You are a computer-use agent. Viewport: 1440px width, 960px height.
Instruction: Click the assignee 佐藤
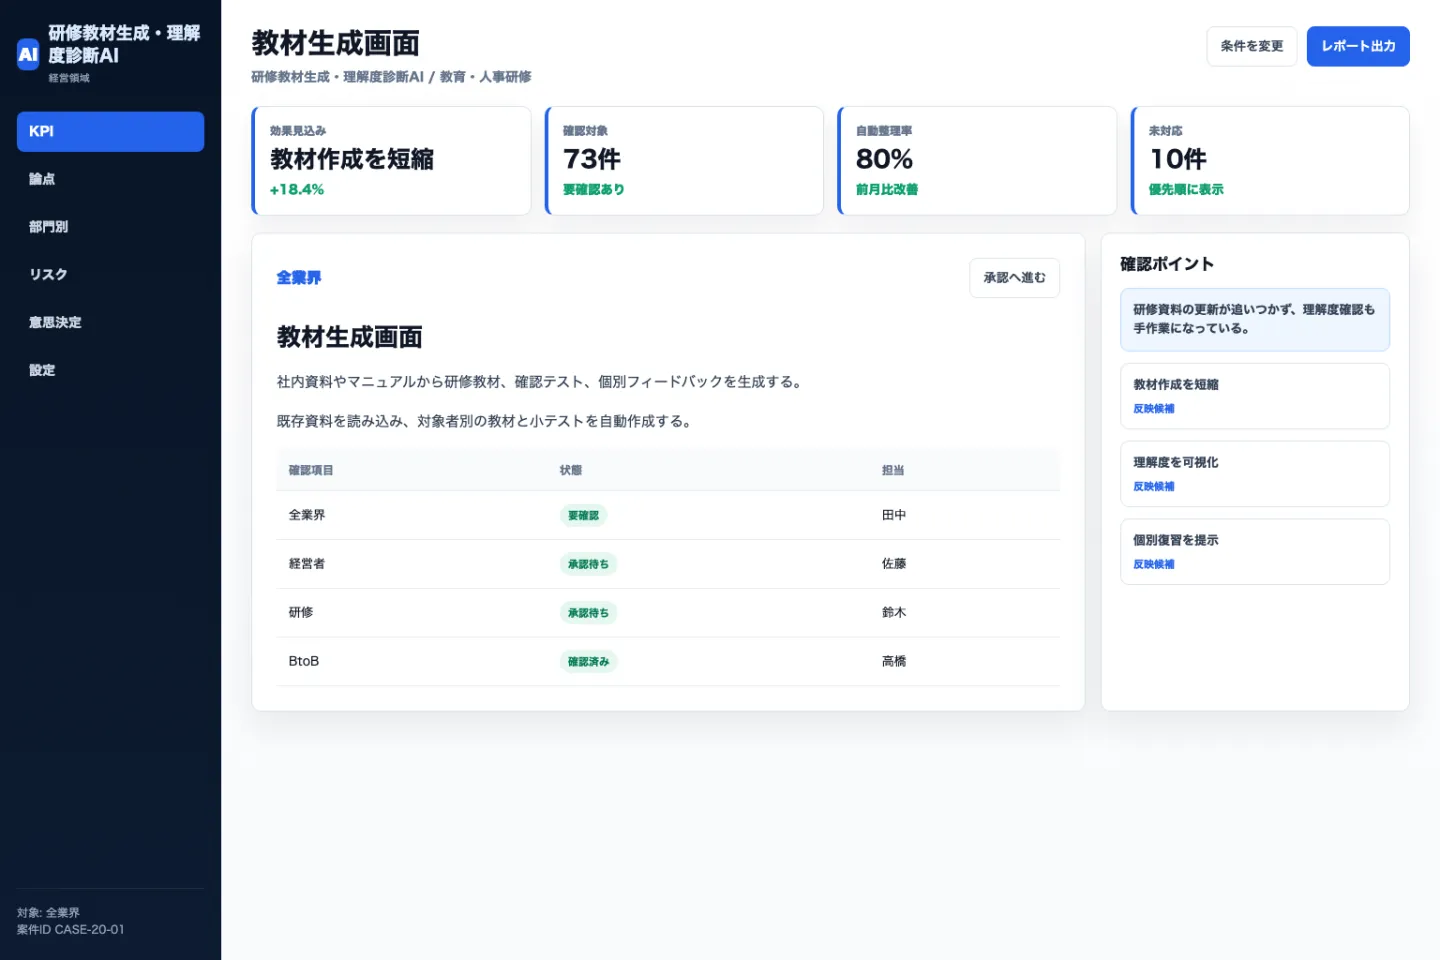tap(894, 564)
